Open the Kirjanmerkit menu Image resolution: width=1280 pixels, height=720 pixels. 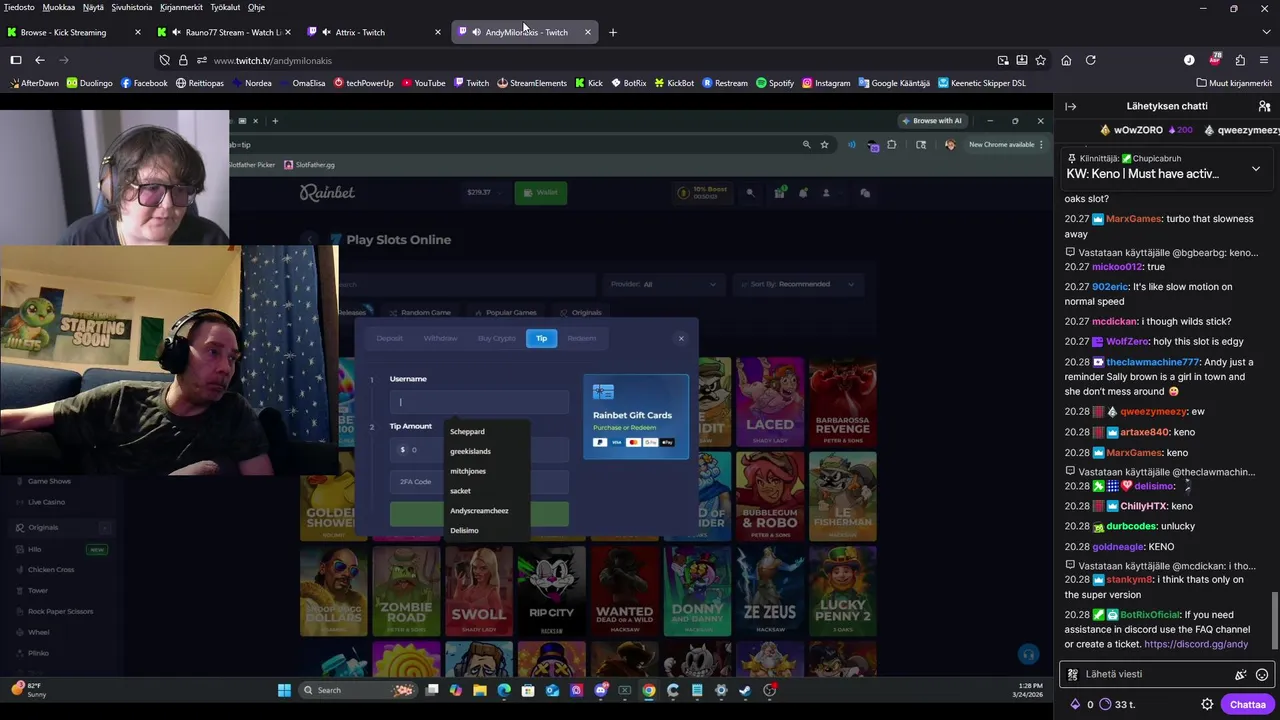(x=181, y=7)
